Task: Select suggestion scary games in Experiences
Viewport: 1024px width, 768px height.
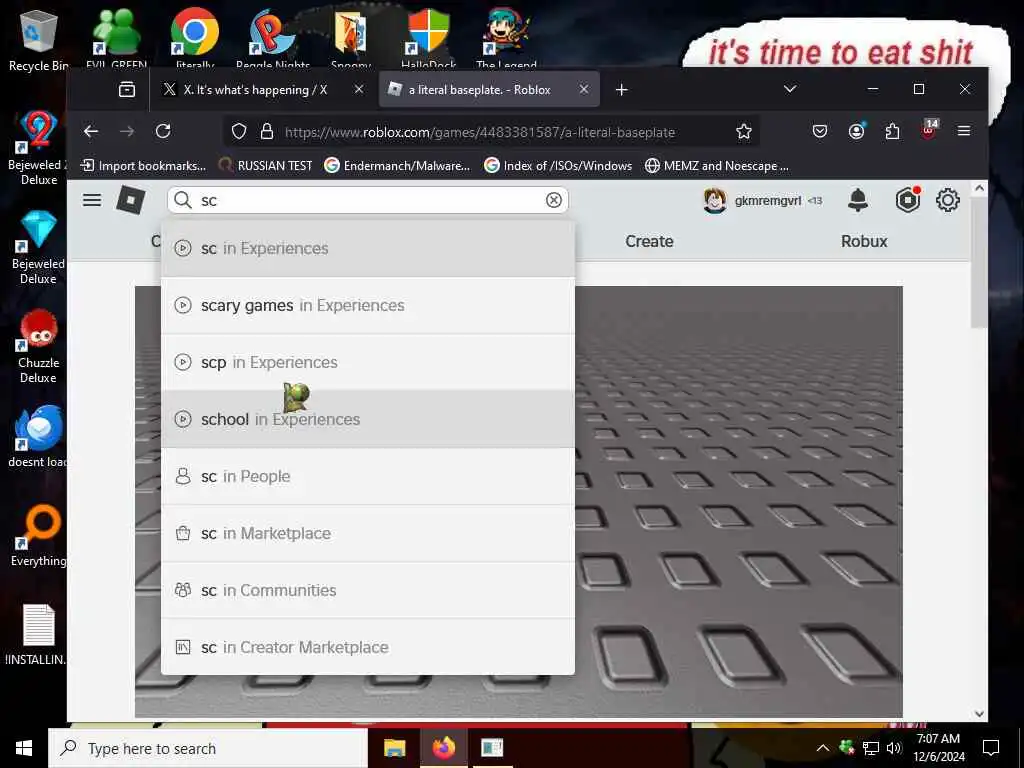Action: point(368,306)
